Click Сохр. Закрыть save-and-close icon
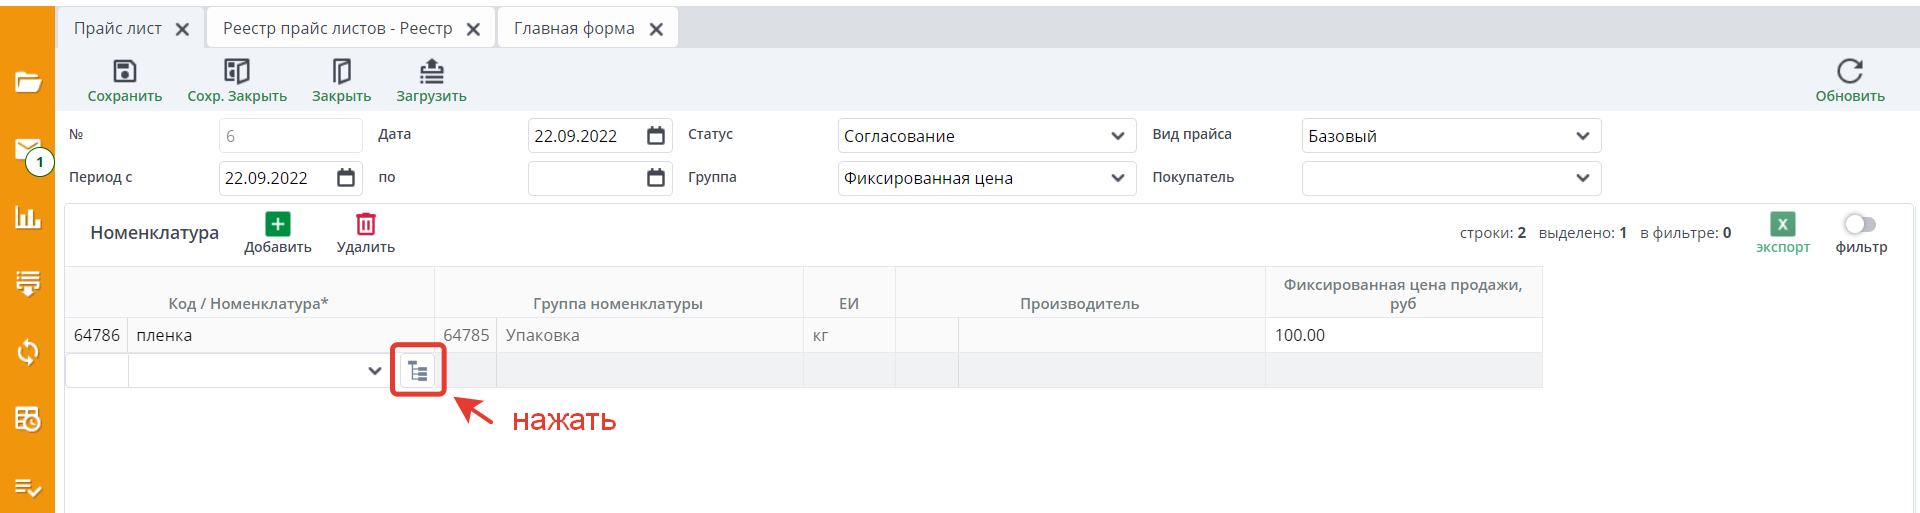Image resolution: width=1920 pixels, height=513 pixels. click(x=237, y=71)
